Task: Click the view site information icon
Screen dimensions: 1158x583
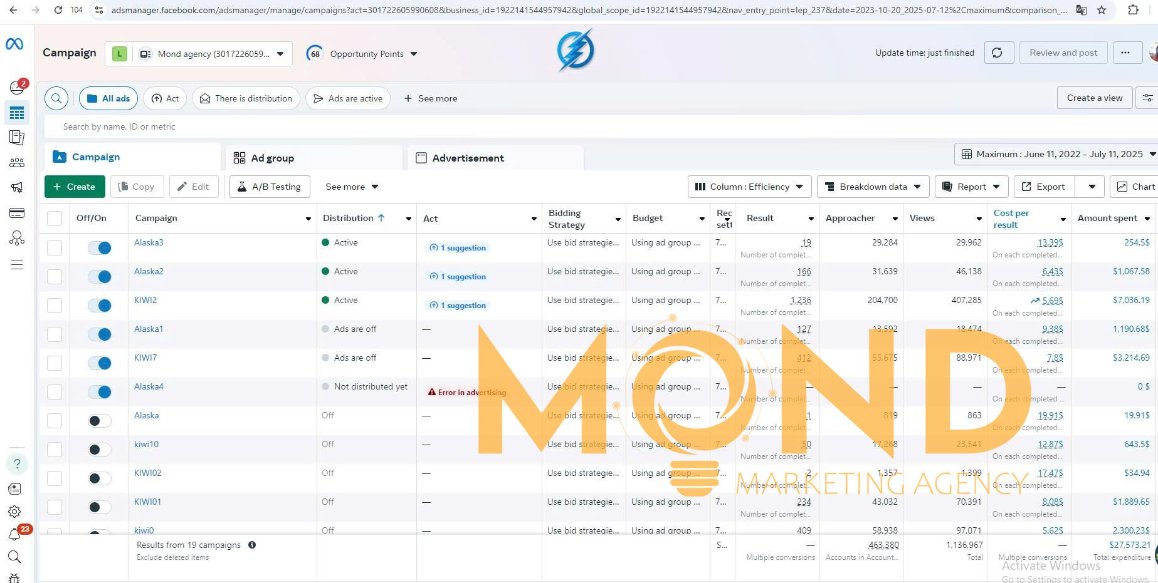Action: pyautogui.click(x=98, y=10)
